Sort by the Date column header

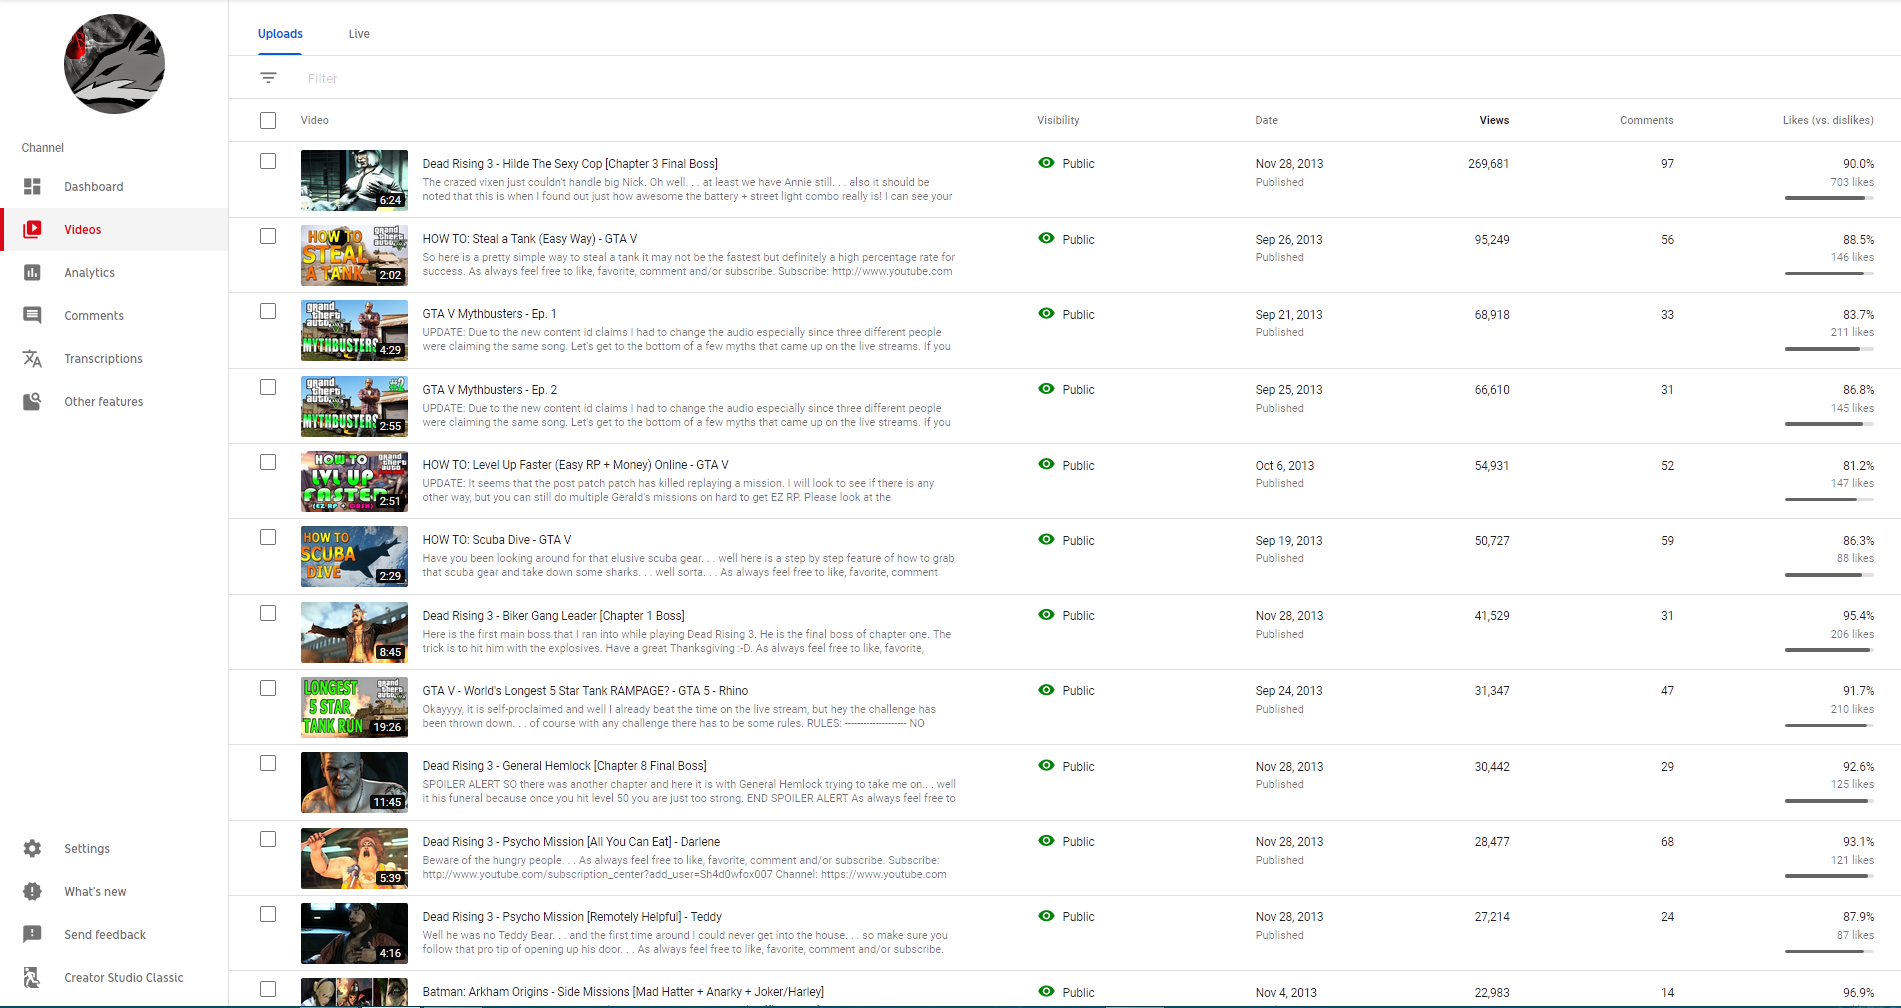pyautogui.click(x=1266, y=120)
